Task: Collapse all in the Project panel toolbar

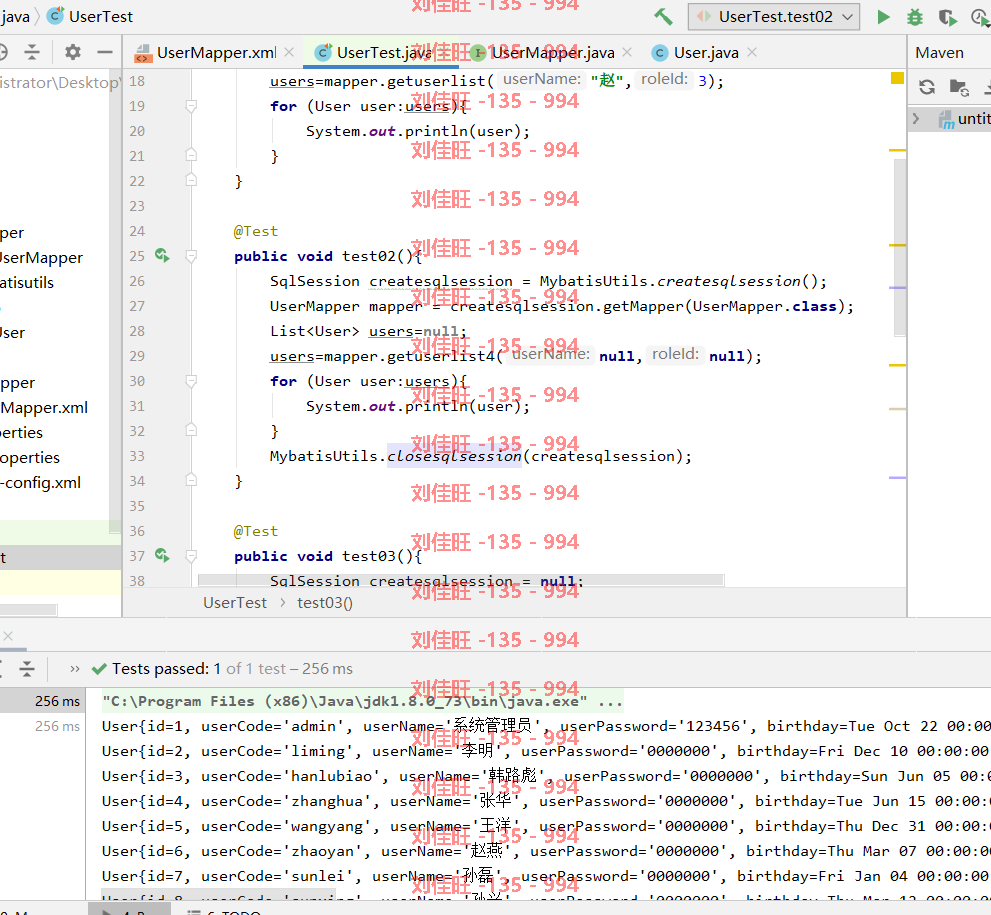Action: [x=32, y=52]
